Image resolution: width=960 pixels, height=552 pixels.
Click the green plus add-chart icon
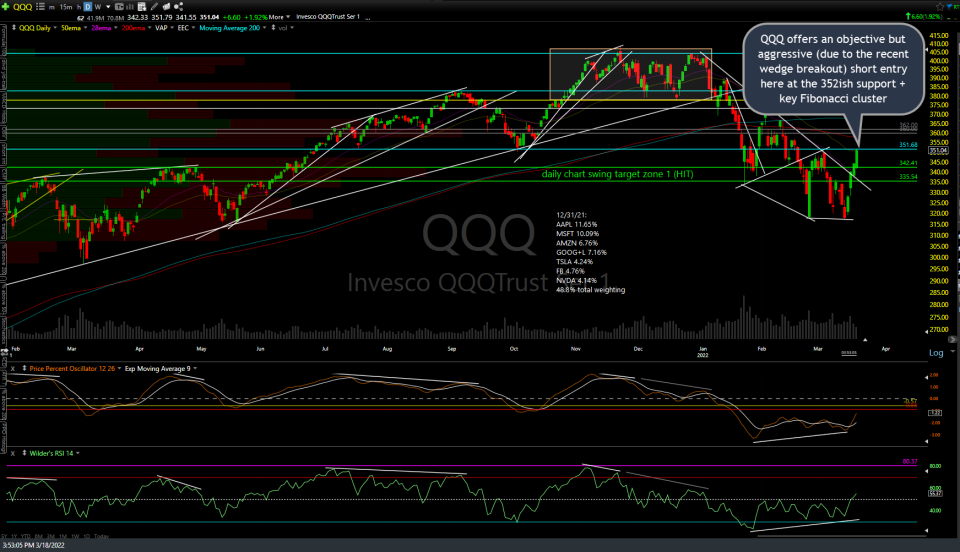(6, 7)
